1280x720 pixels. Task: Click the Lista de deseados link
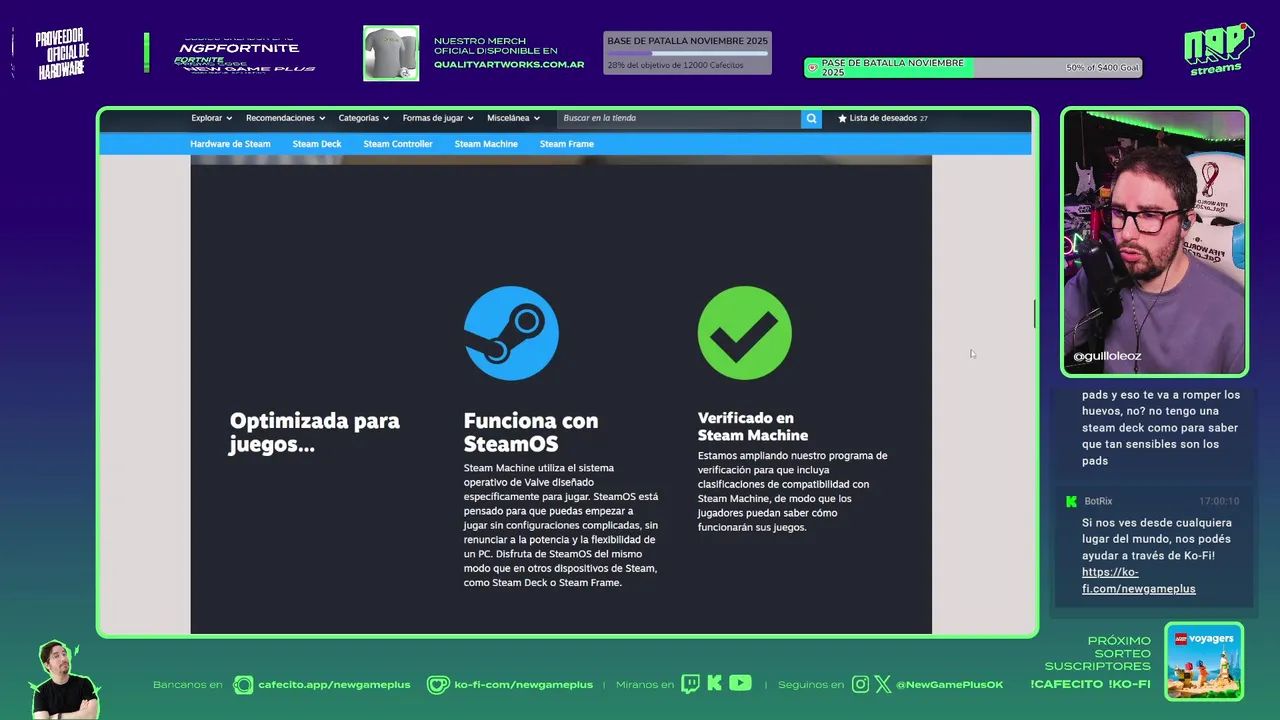click(x=883, y=118)
